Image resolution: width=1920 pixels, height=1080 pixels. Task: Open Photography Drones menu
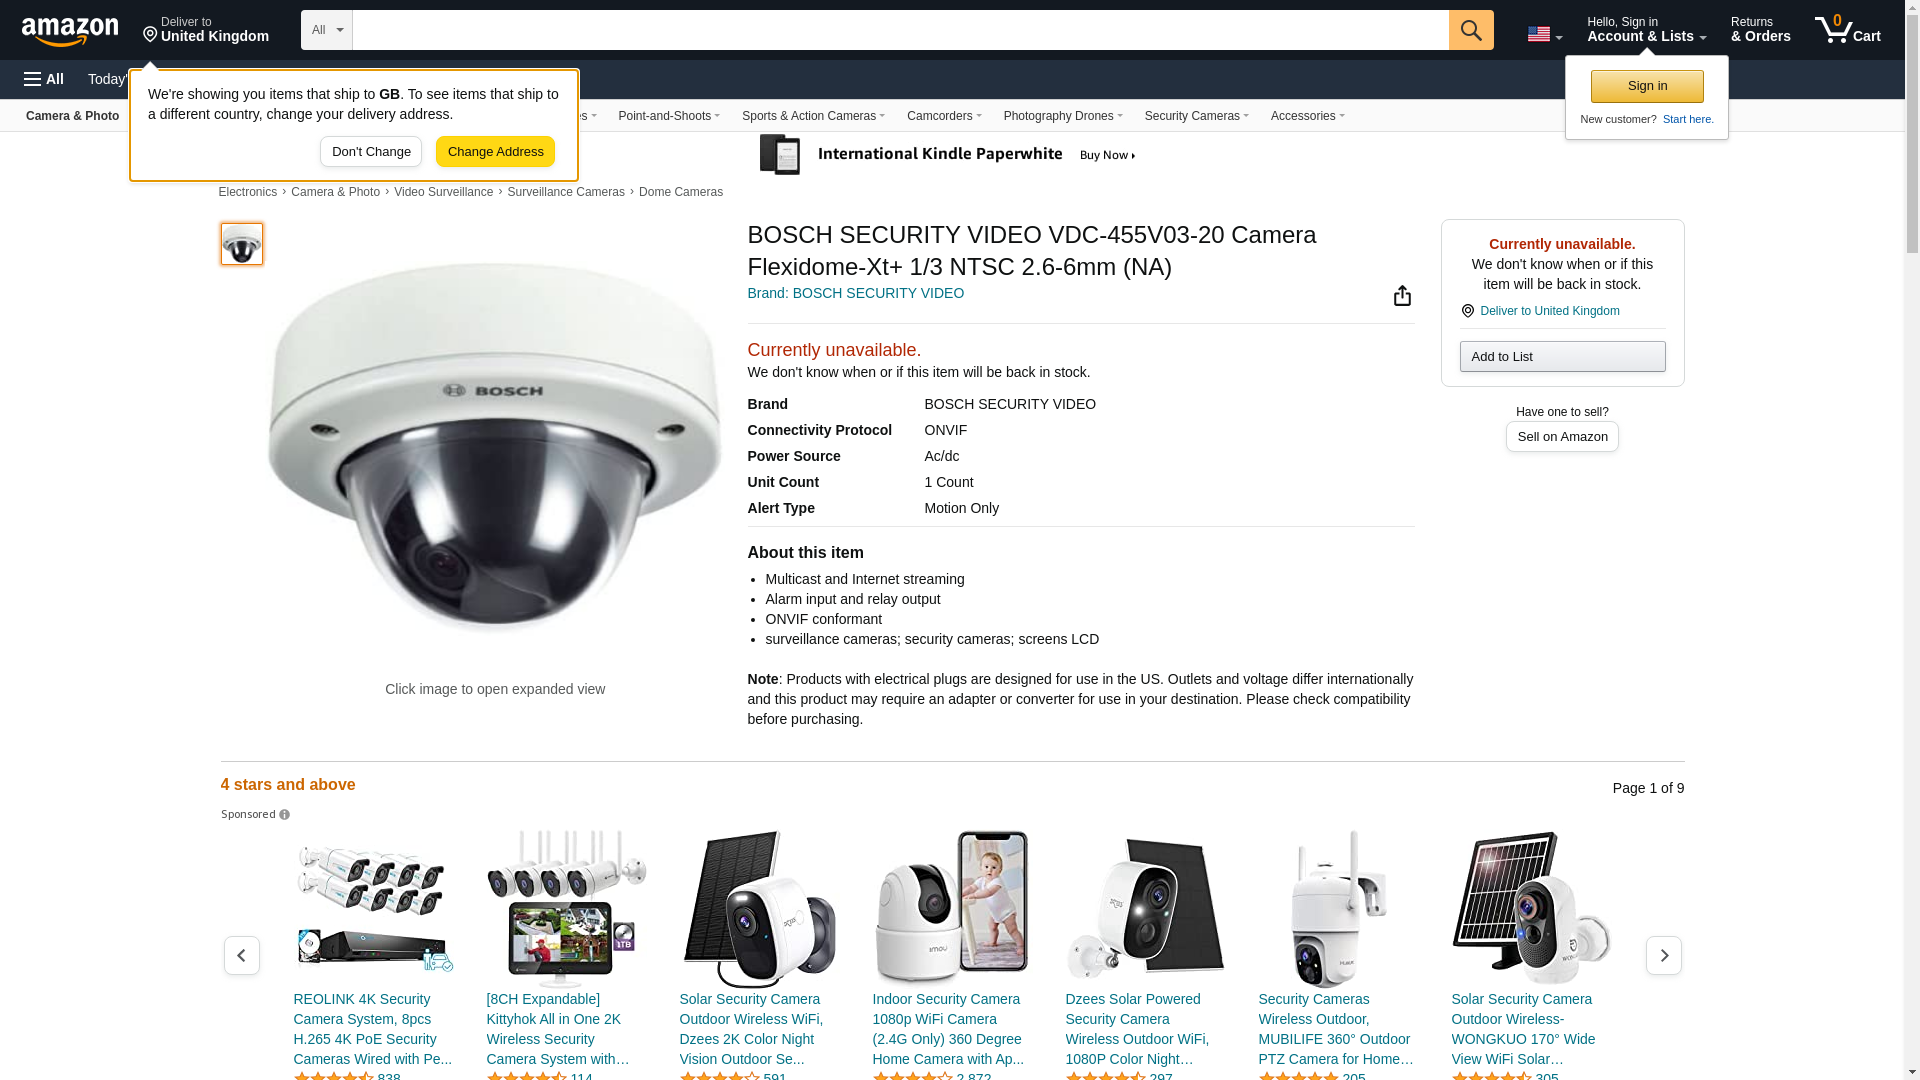[1063, 116]
